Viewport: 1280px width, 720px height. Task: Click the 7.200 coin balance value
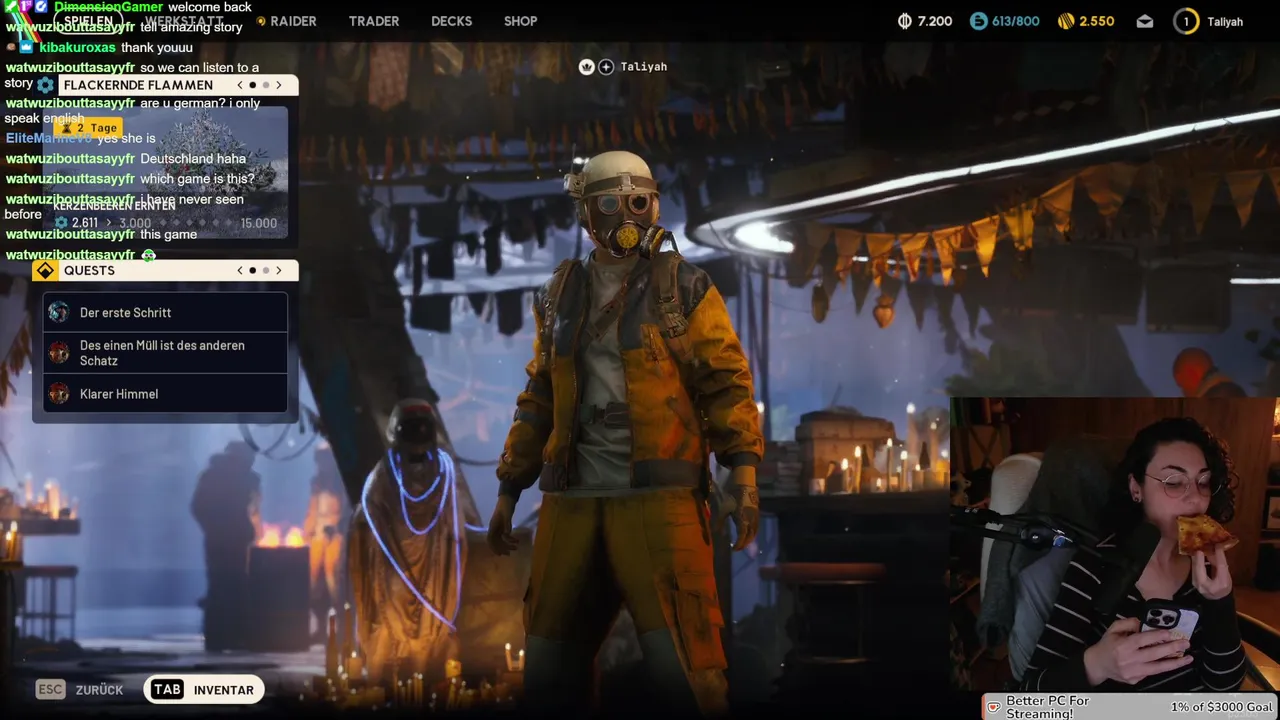(935, 21)
